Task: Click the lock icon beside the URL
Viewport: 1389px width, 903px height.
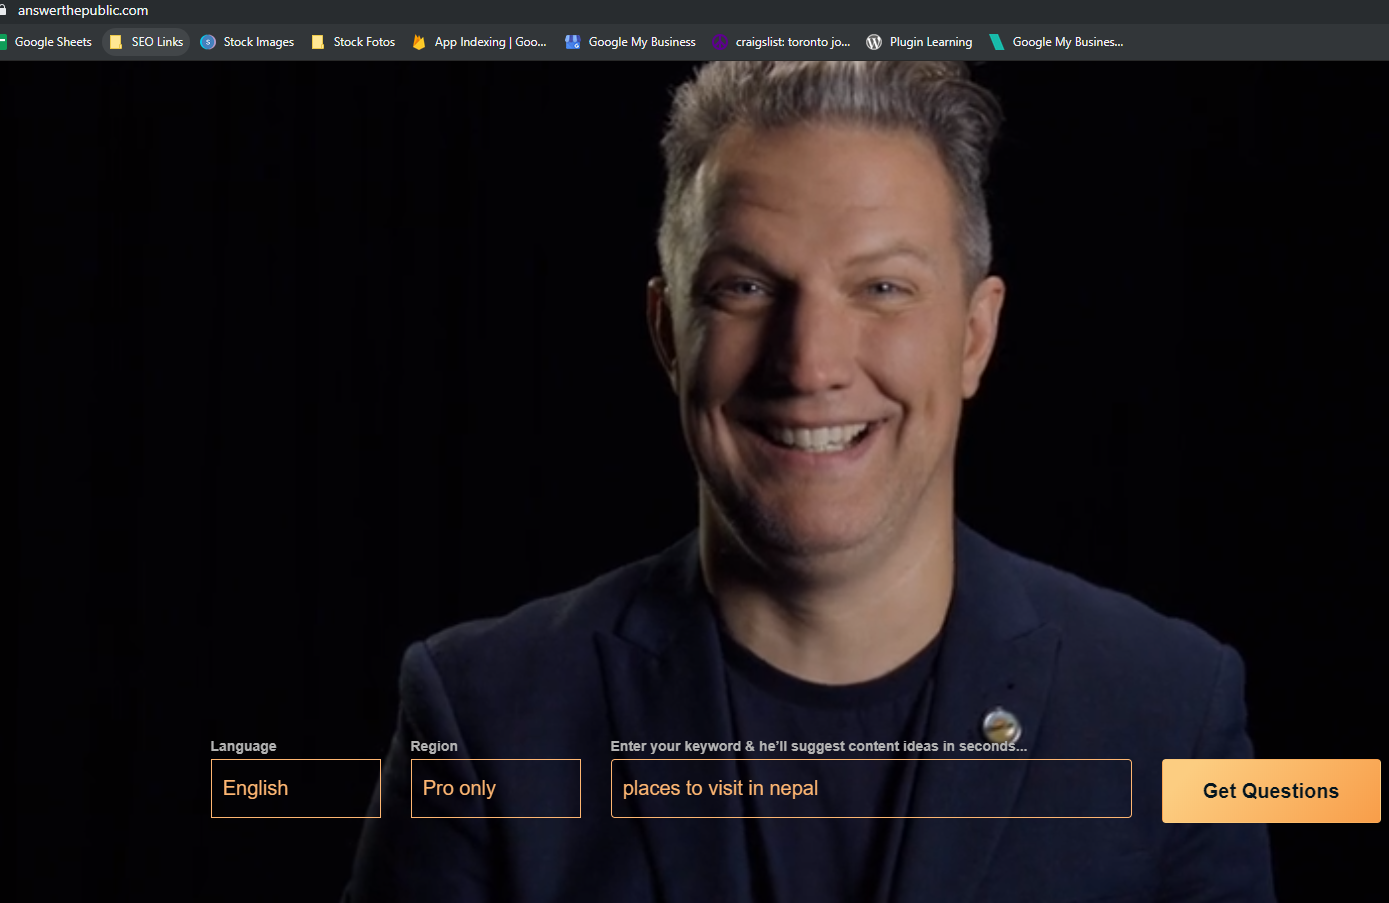Action: (3, 10)
